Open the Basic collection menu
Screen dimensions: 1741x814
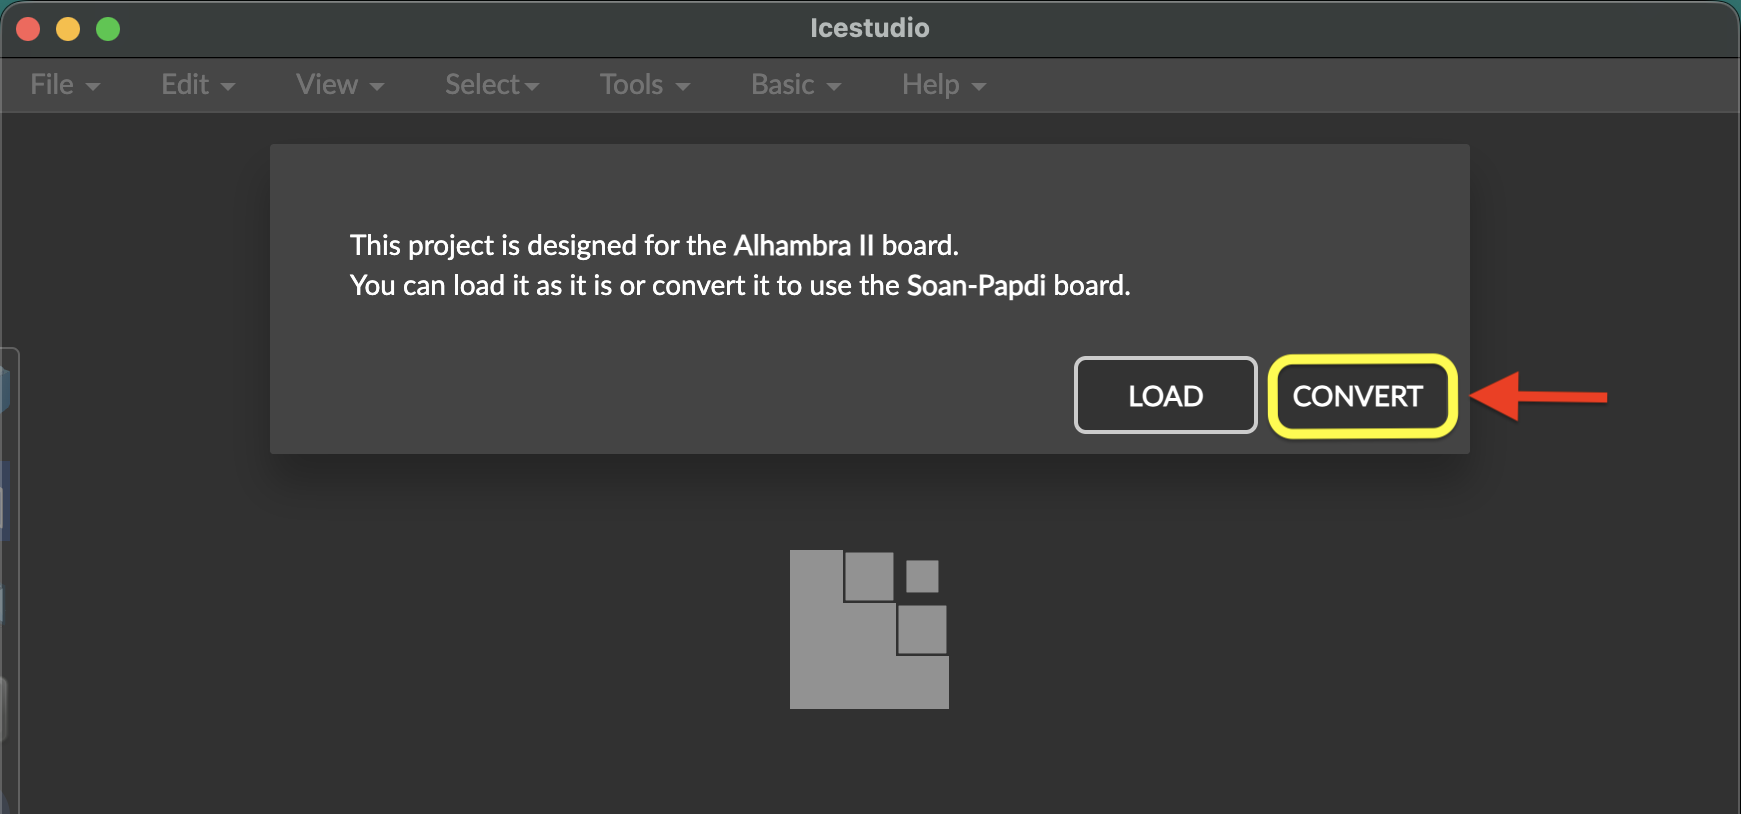[x=796, y=85]
